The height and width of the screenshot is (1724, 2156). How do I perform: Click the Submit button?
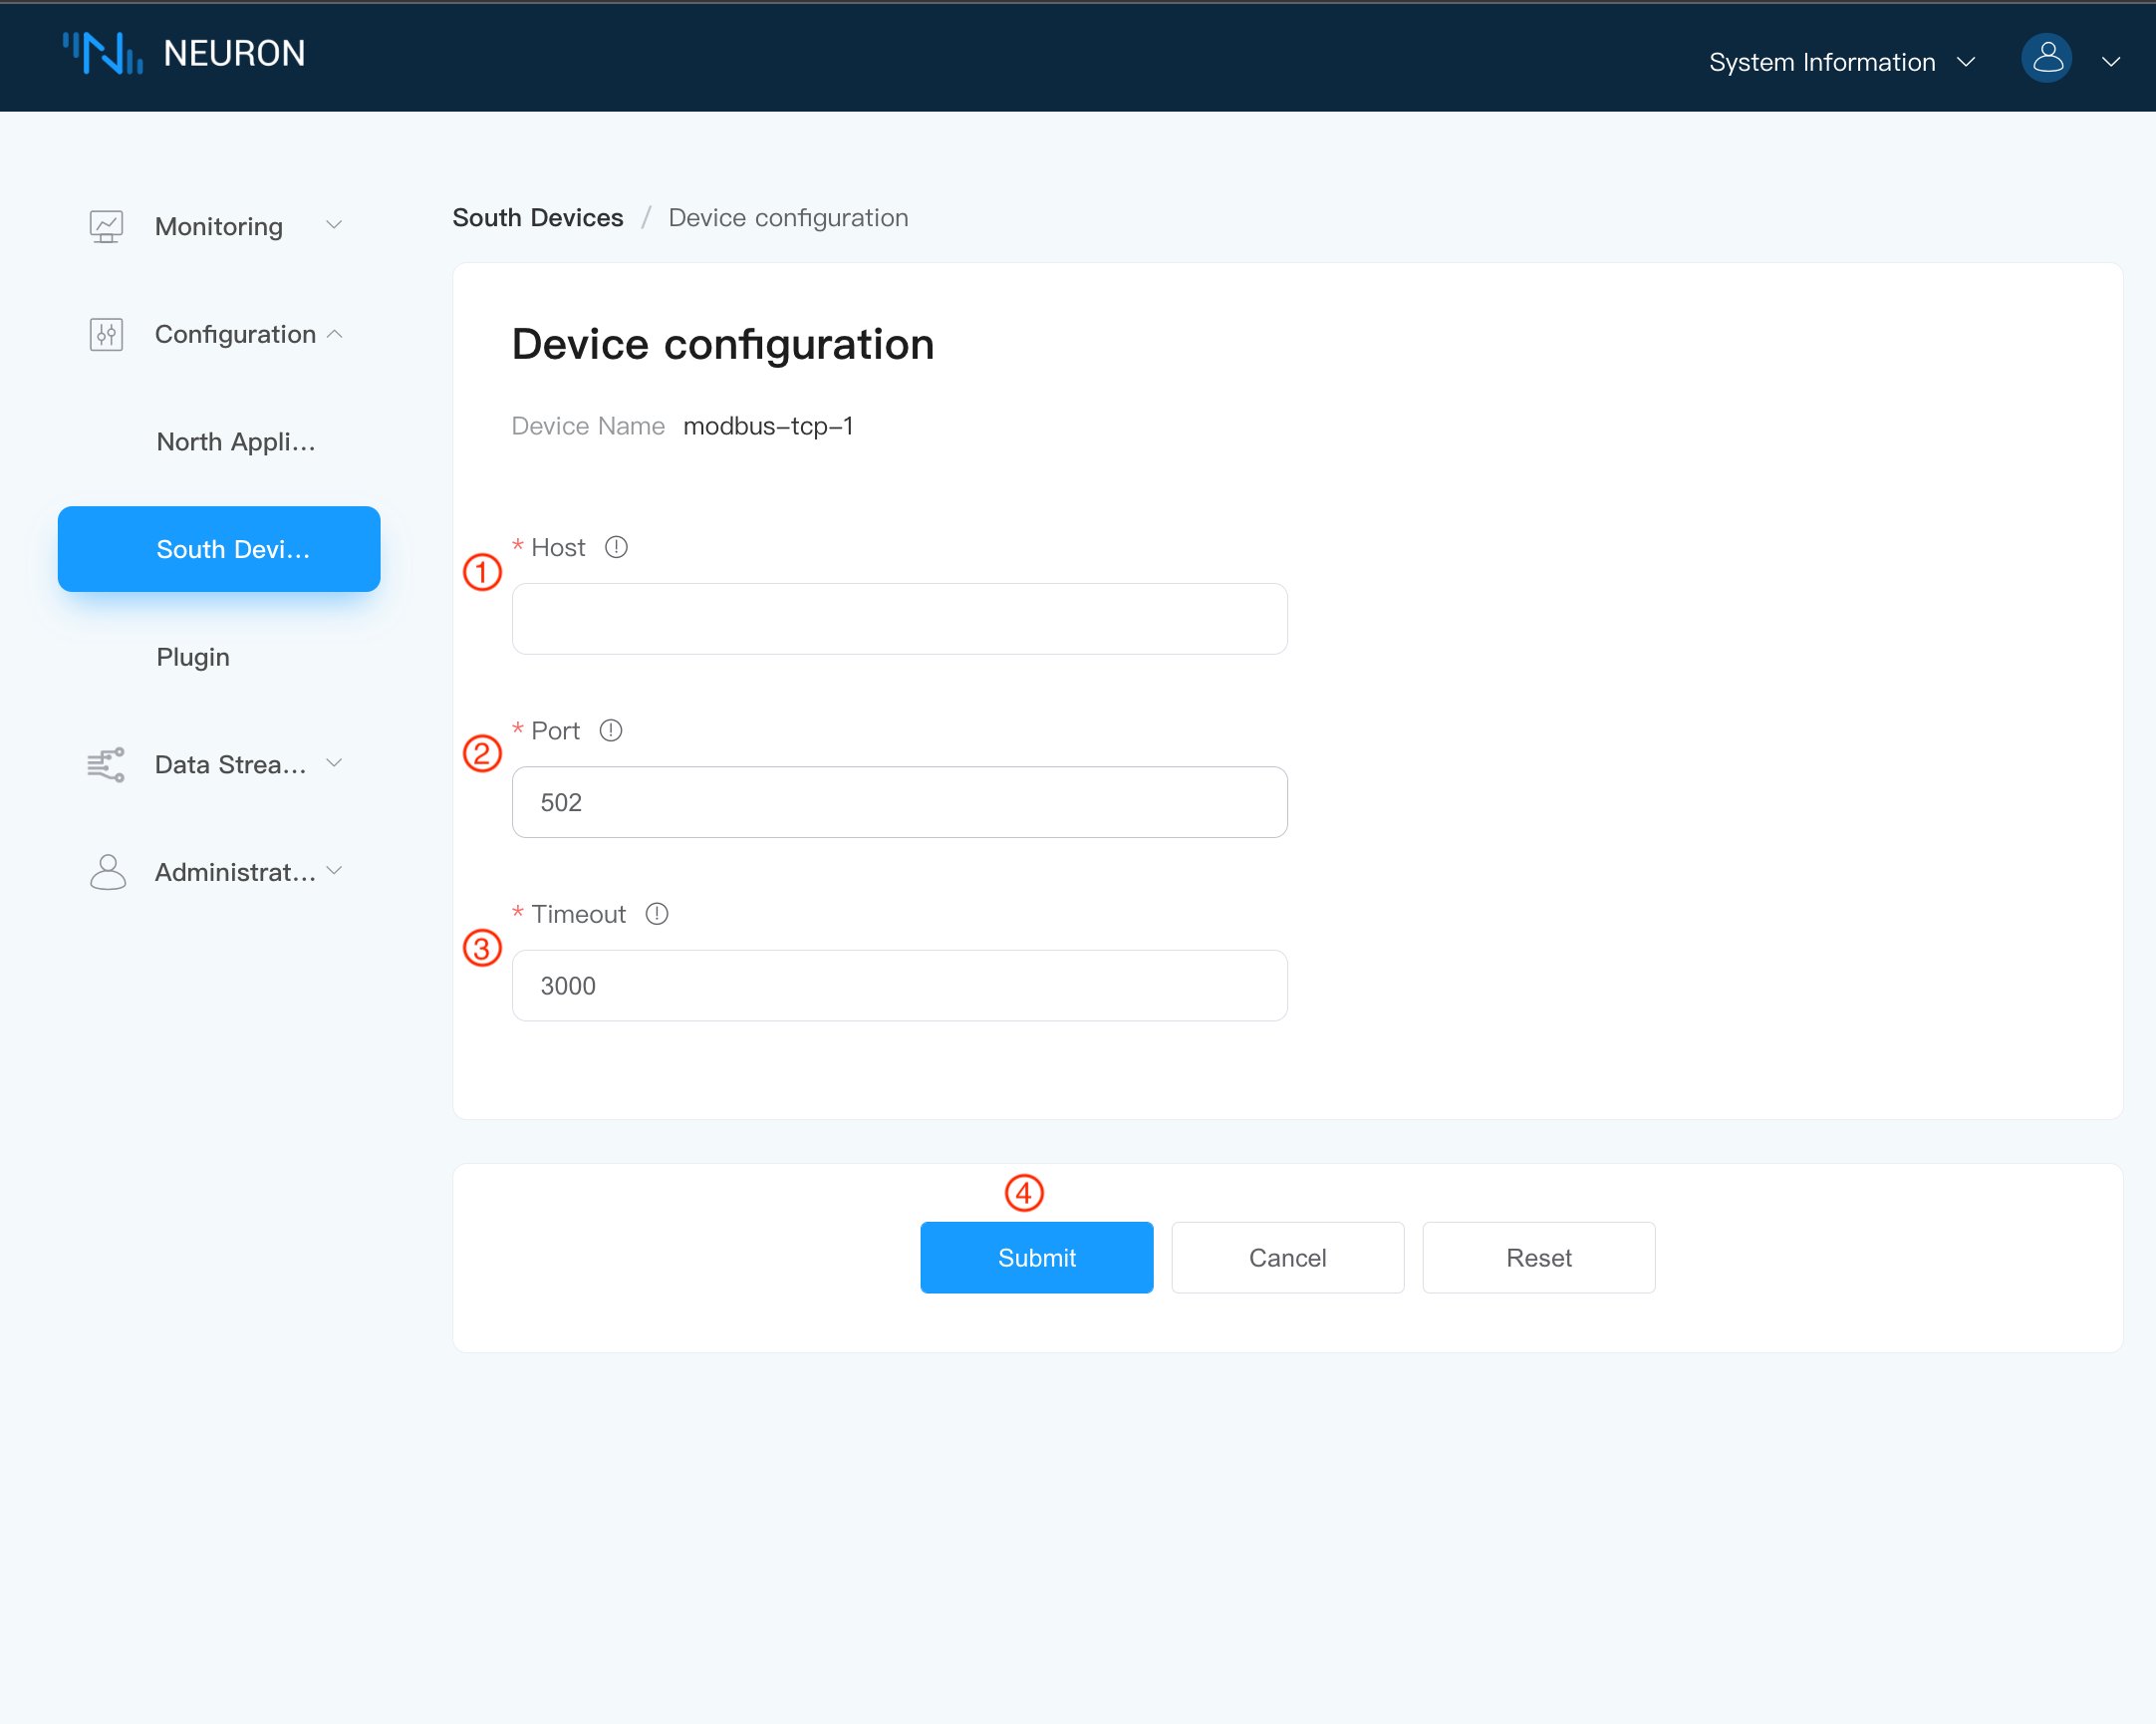pyautogui.click(x=1036, y=1256)
